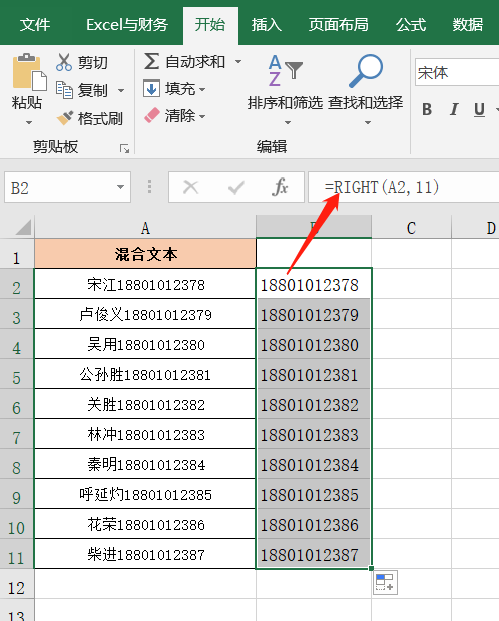Screen dimensions: 499x621
Task: Click the Auto Fill Options icon
Action: pyautogui.click(x=385, y=582)
